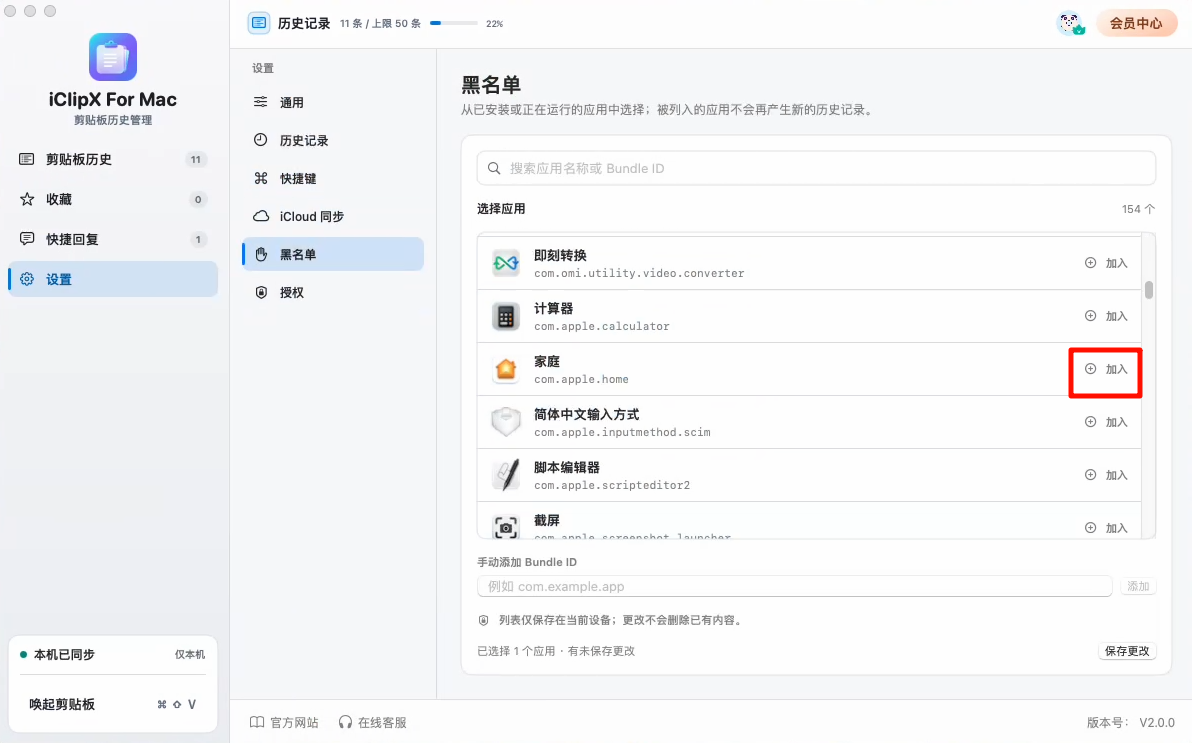Click the 快捷键 command-key icon
The height and width of the screenshot is (743, 1192).
click(x=261, y=178)
